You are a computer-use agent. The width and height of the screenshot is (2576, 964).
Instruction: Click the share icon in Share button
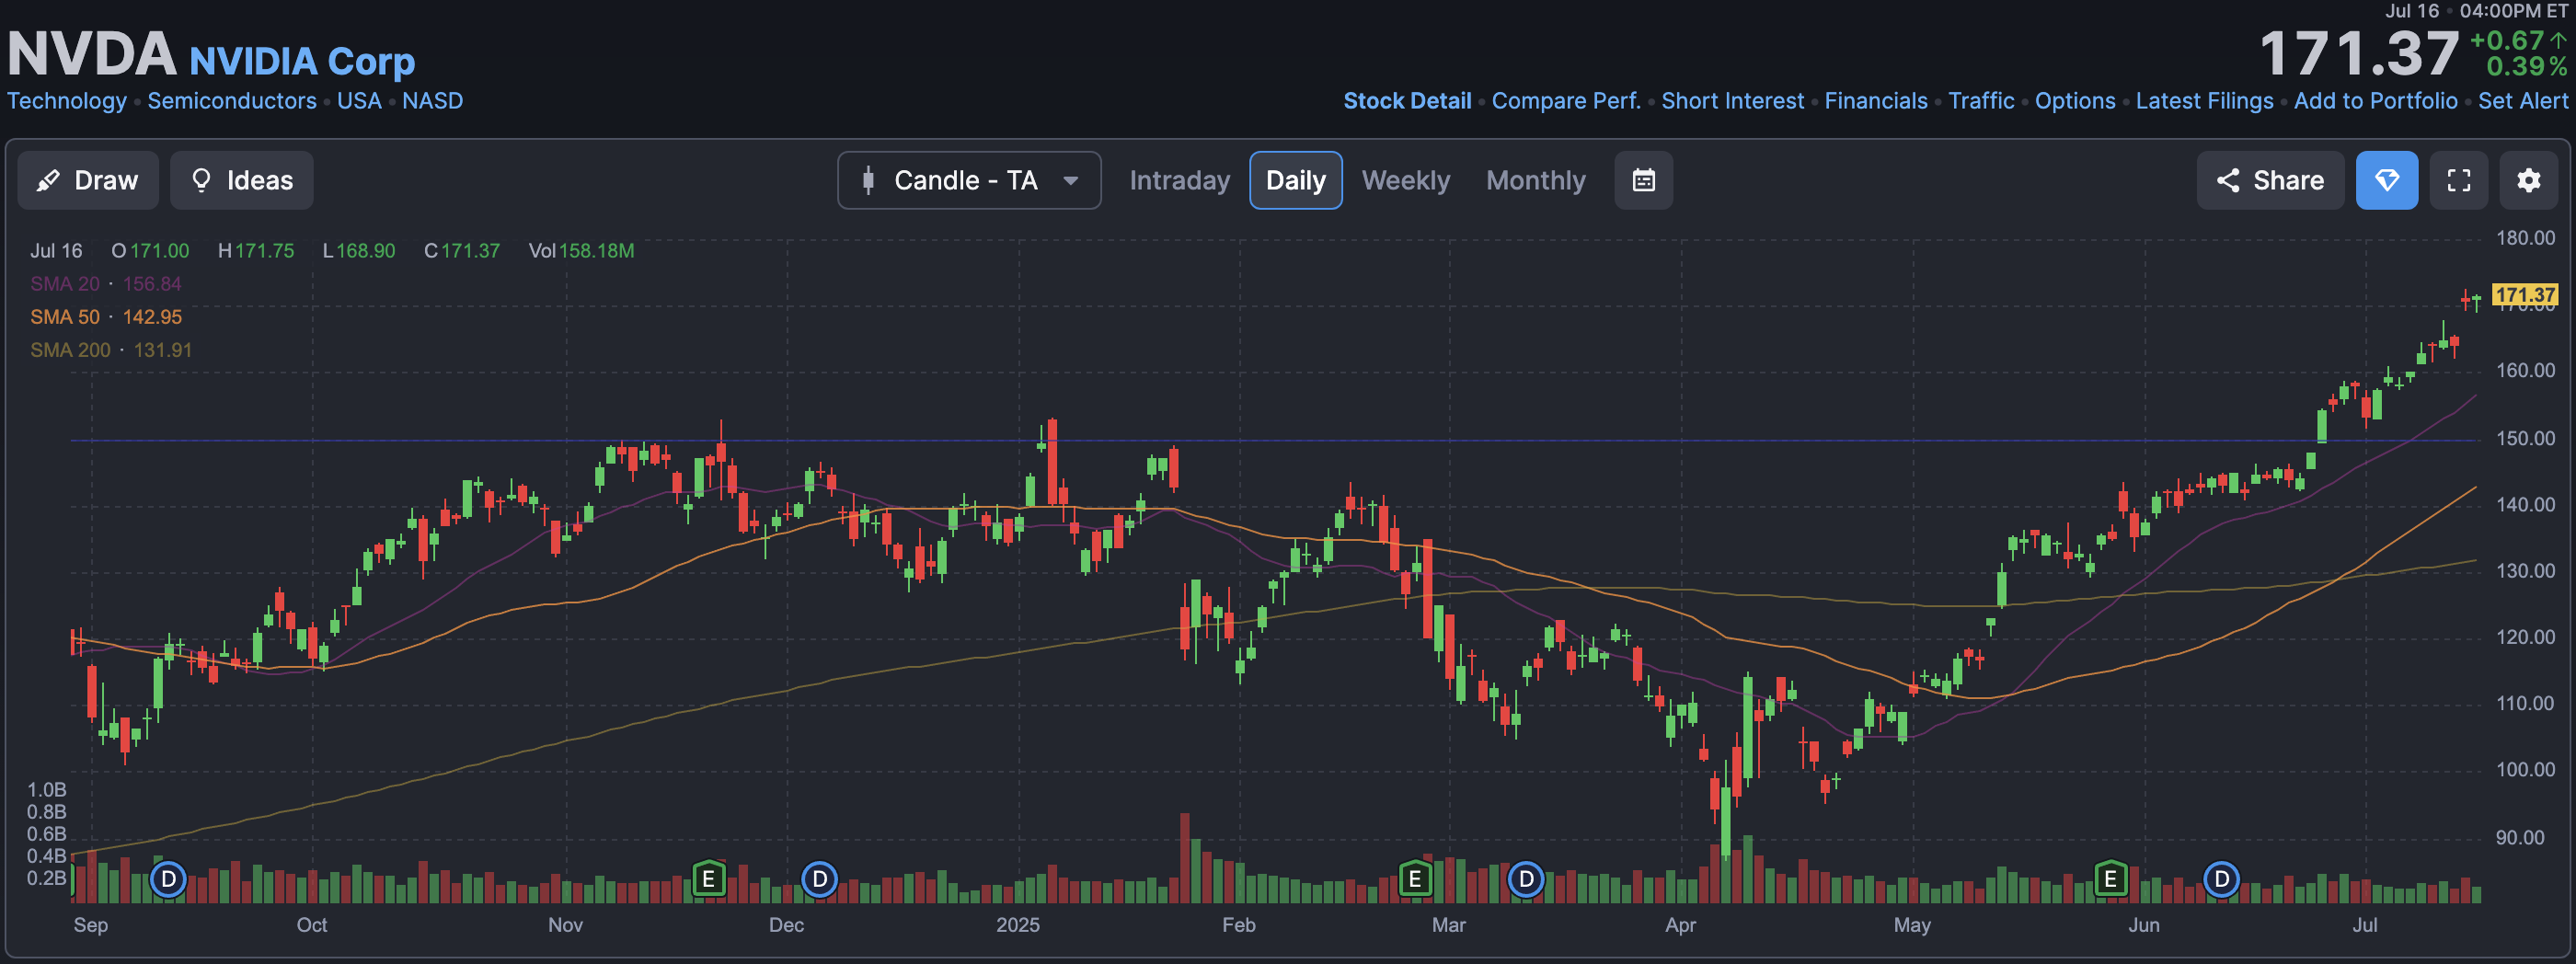(2227, 180)
